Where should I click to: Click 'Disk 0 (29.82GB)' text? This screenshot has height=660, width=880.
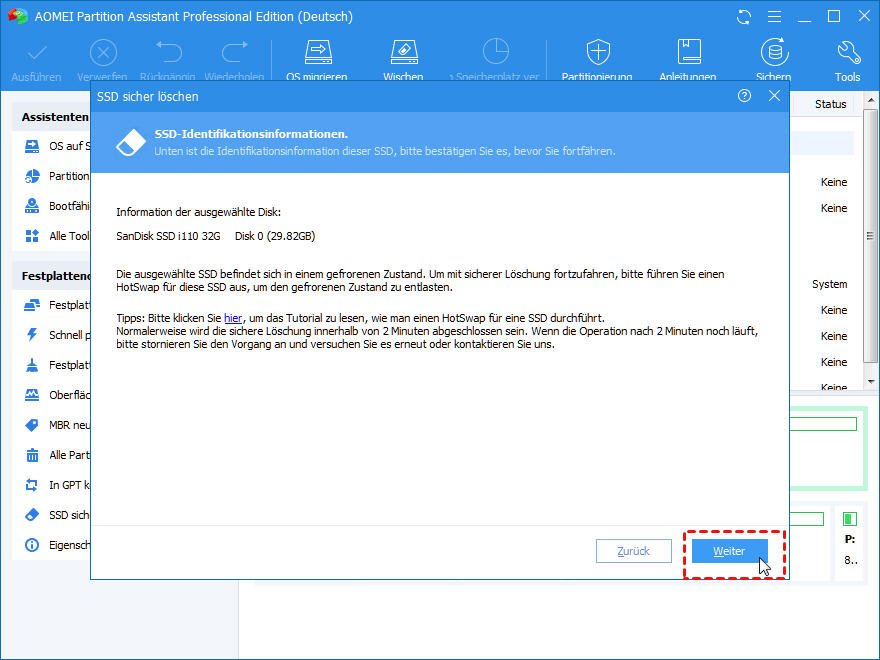[275, 236]
